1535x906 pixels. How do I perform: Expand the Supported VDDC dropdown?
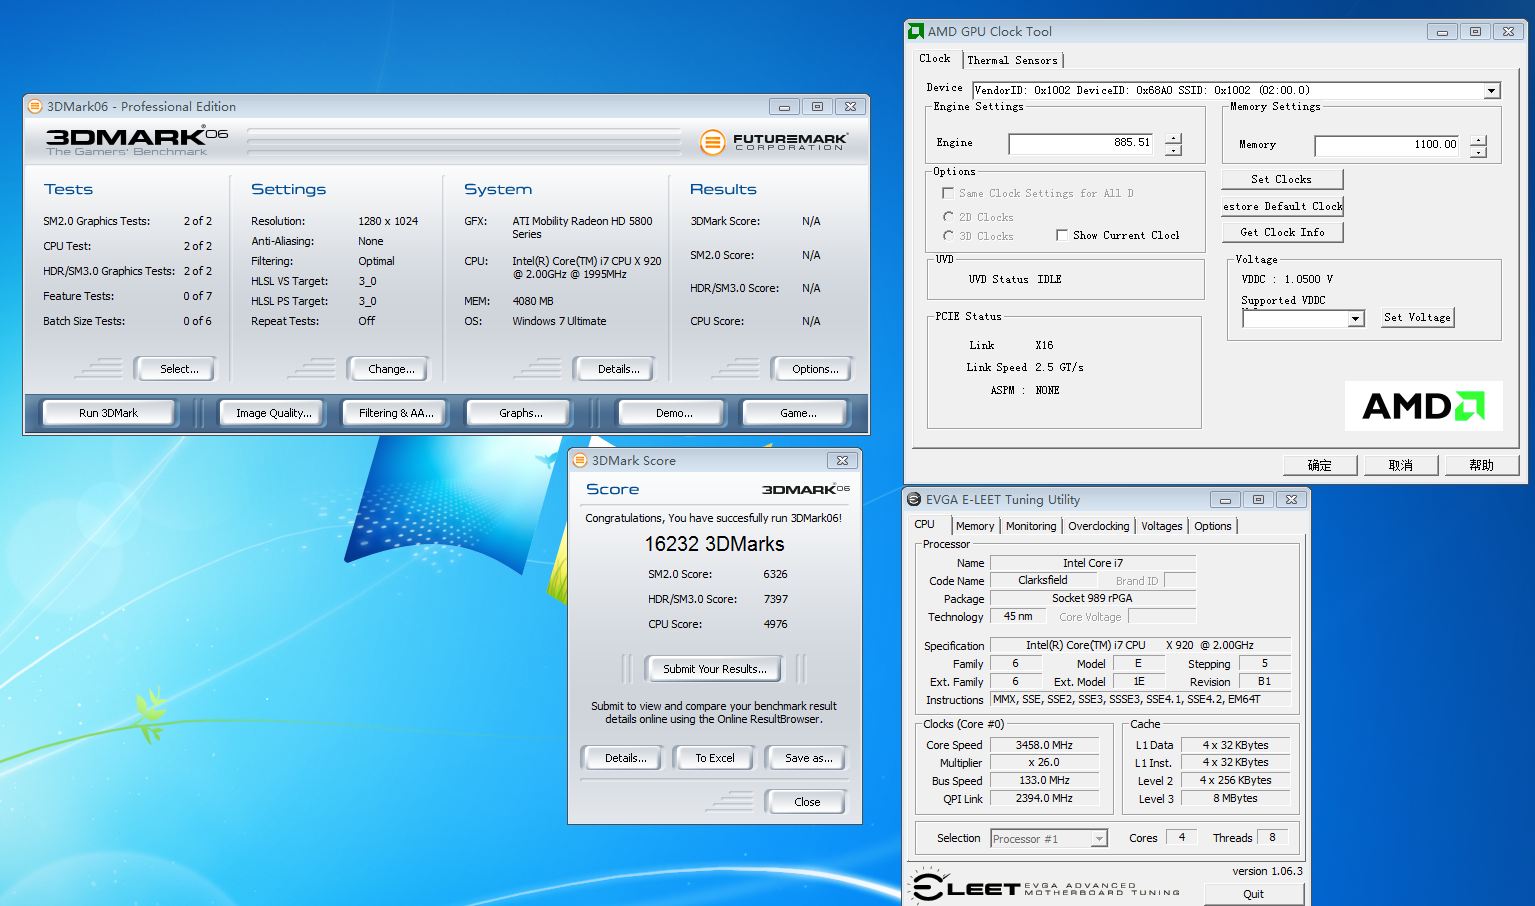pos(1356,319)
